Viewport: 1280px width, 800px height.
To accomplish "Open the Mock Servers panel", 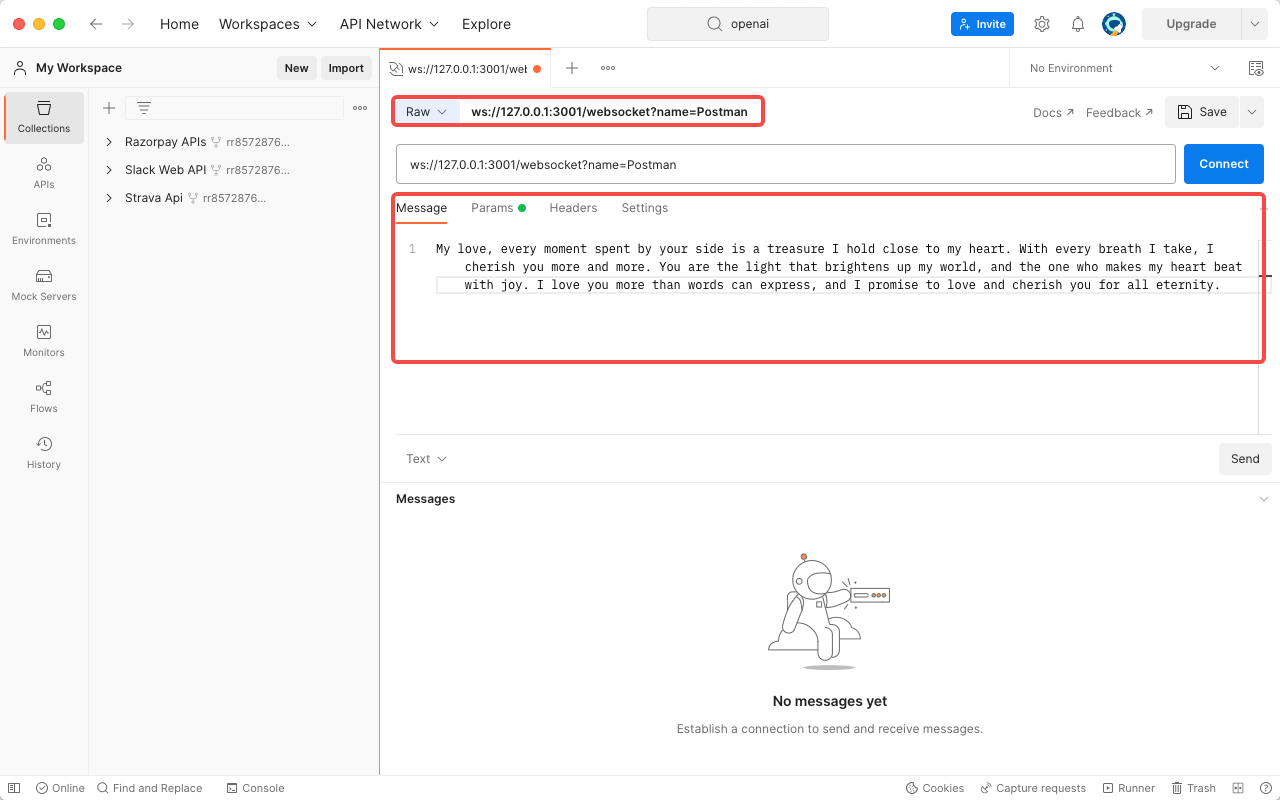I will point(44,285).
